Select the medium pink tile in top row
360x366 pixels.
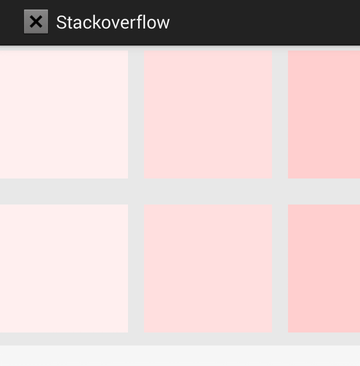[x=208, y=114]
